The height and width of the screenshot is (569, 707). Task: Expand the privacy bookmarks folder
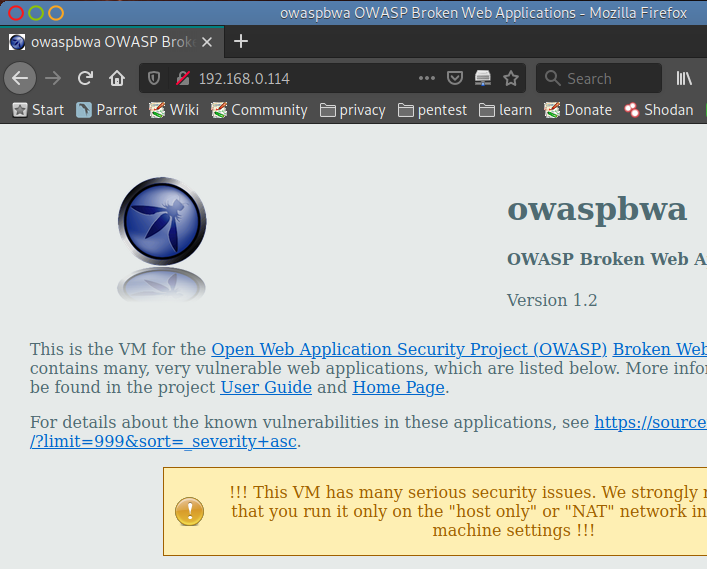tap(353, 110)
